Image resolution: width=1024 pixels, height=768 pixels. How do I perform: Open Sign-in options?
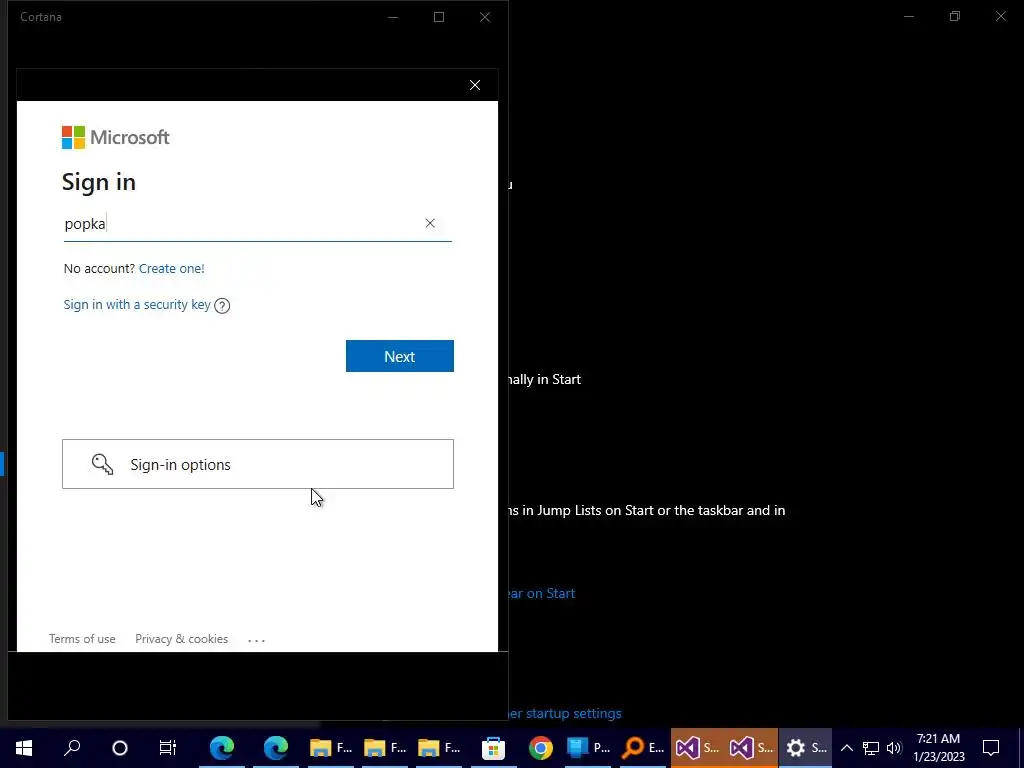258,464
